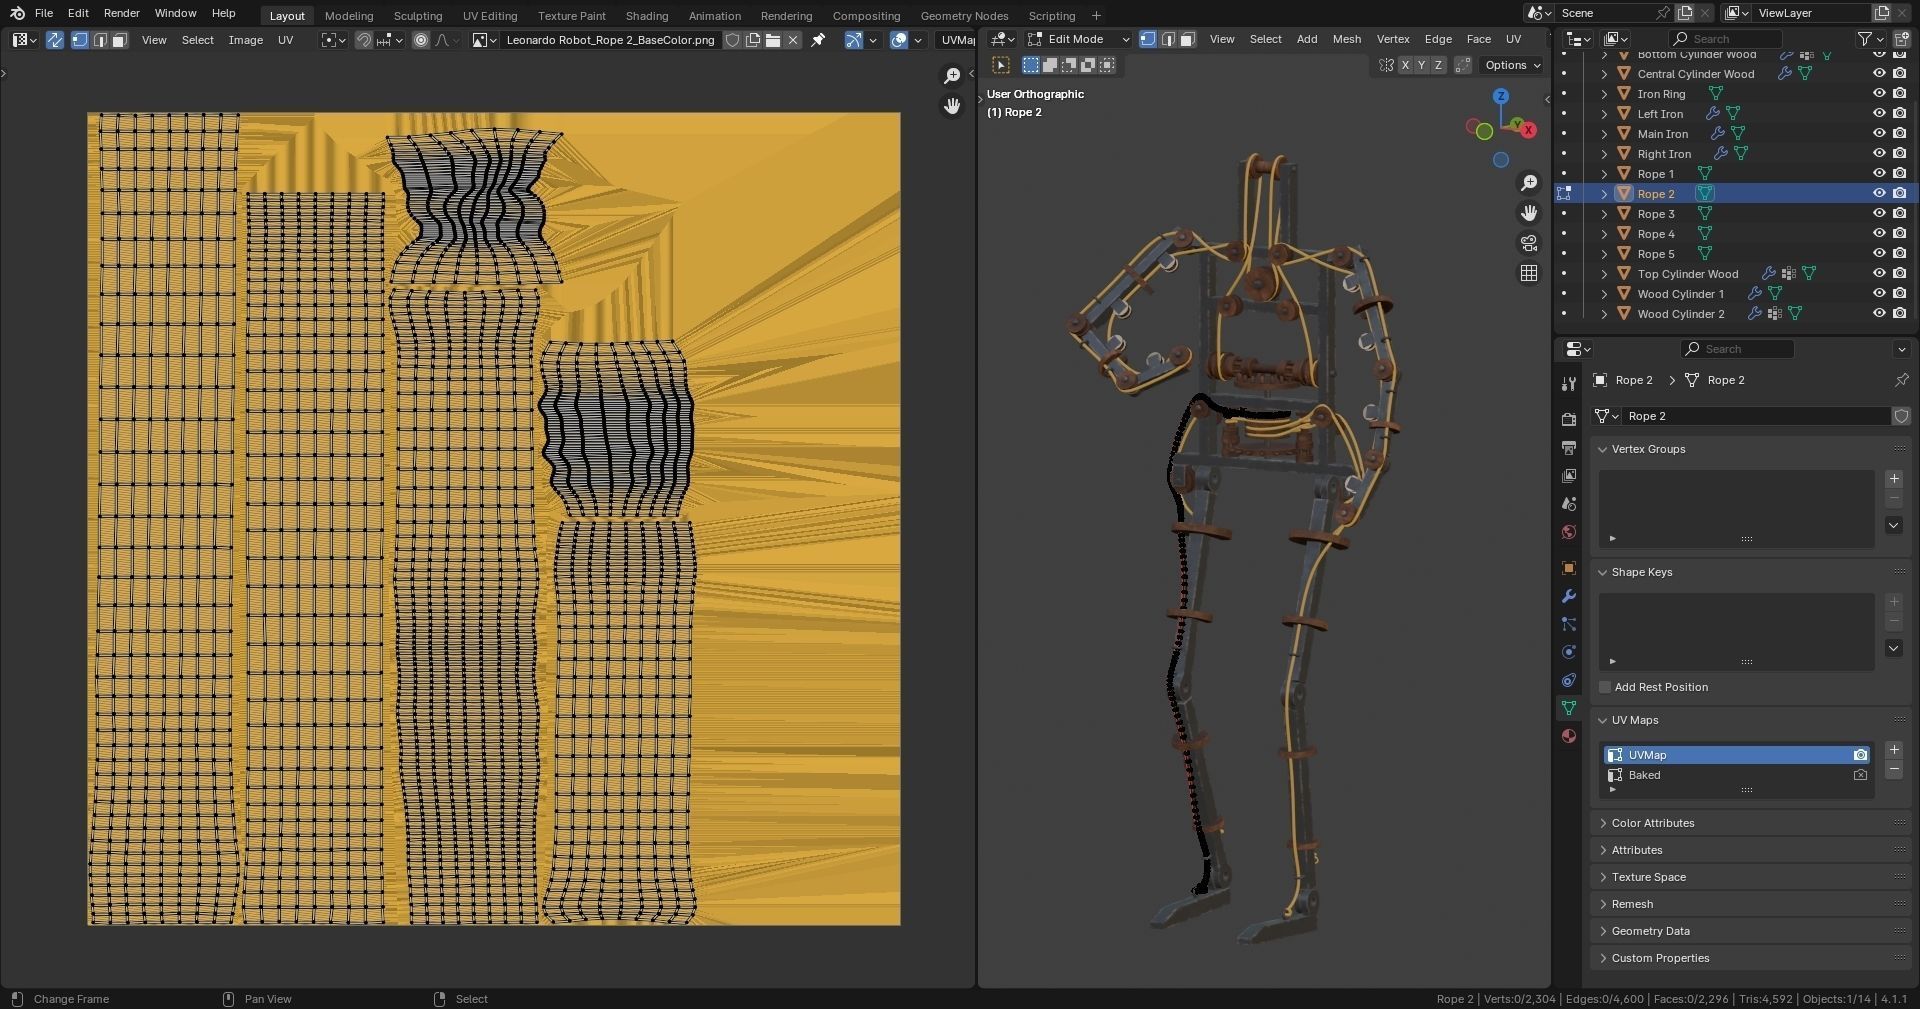This screenshot has height=1009, width=1920.
Task: Select face select mode in 3D viewport
Action: click(x=1187, y=39)
